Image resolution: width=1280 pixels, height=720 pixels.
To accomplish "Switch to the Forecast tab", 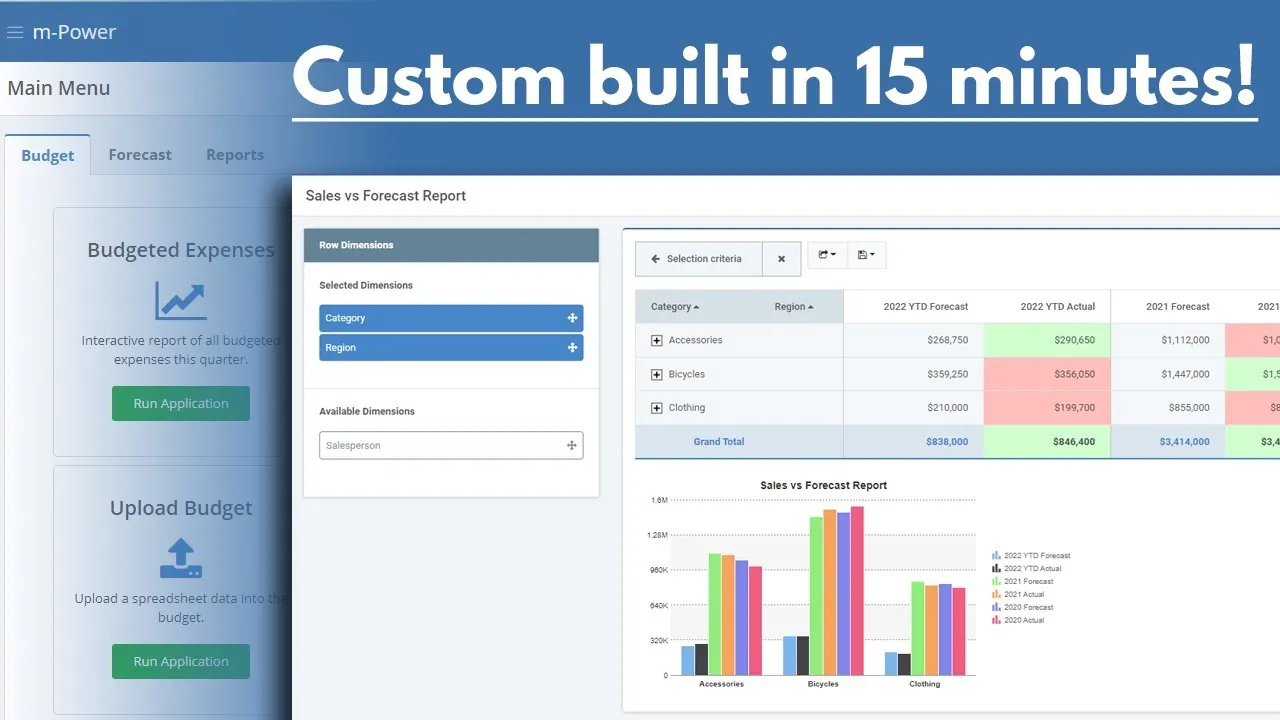I will (x=140, y=155).
